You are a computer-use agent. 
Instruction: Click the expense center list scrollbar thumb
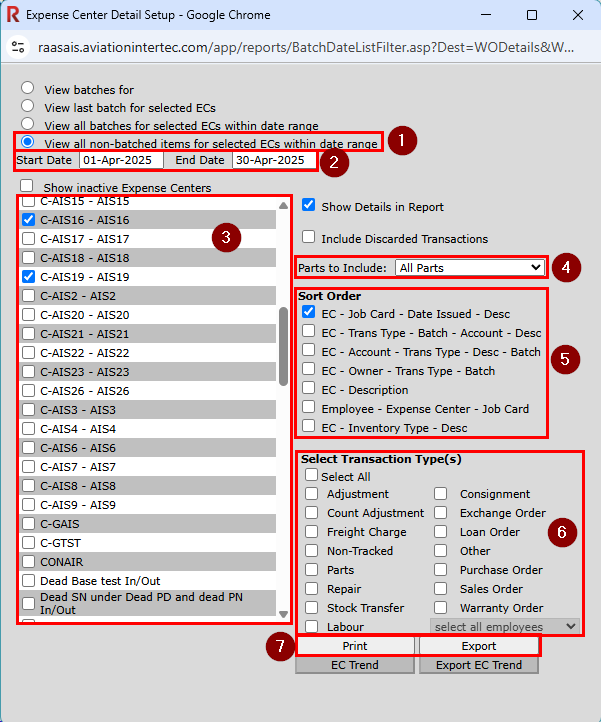[283, 346]
